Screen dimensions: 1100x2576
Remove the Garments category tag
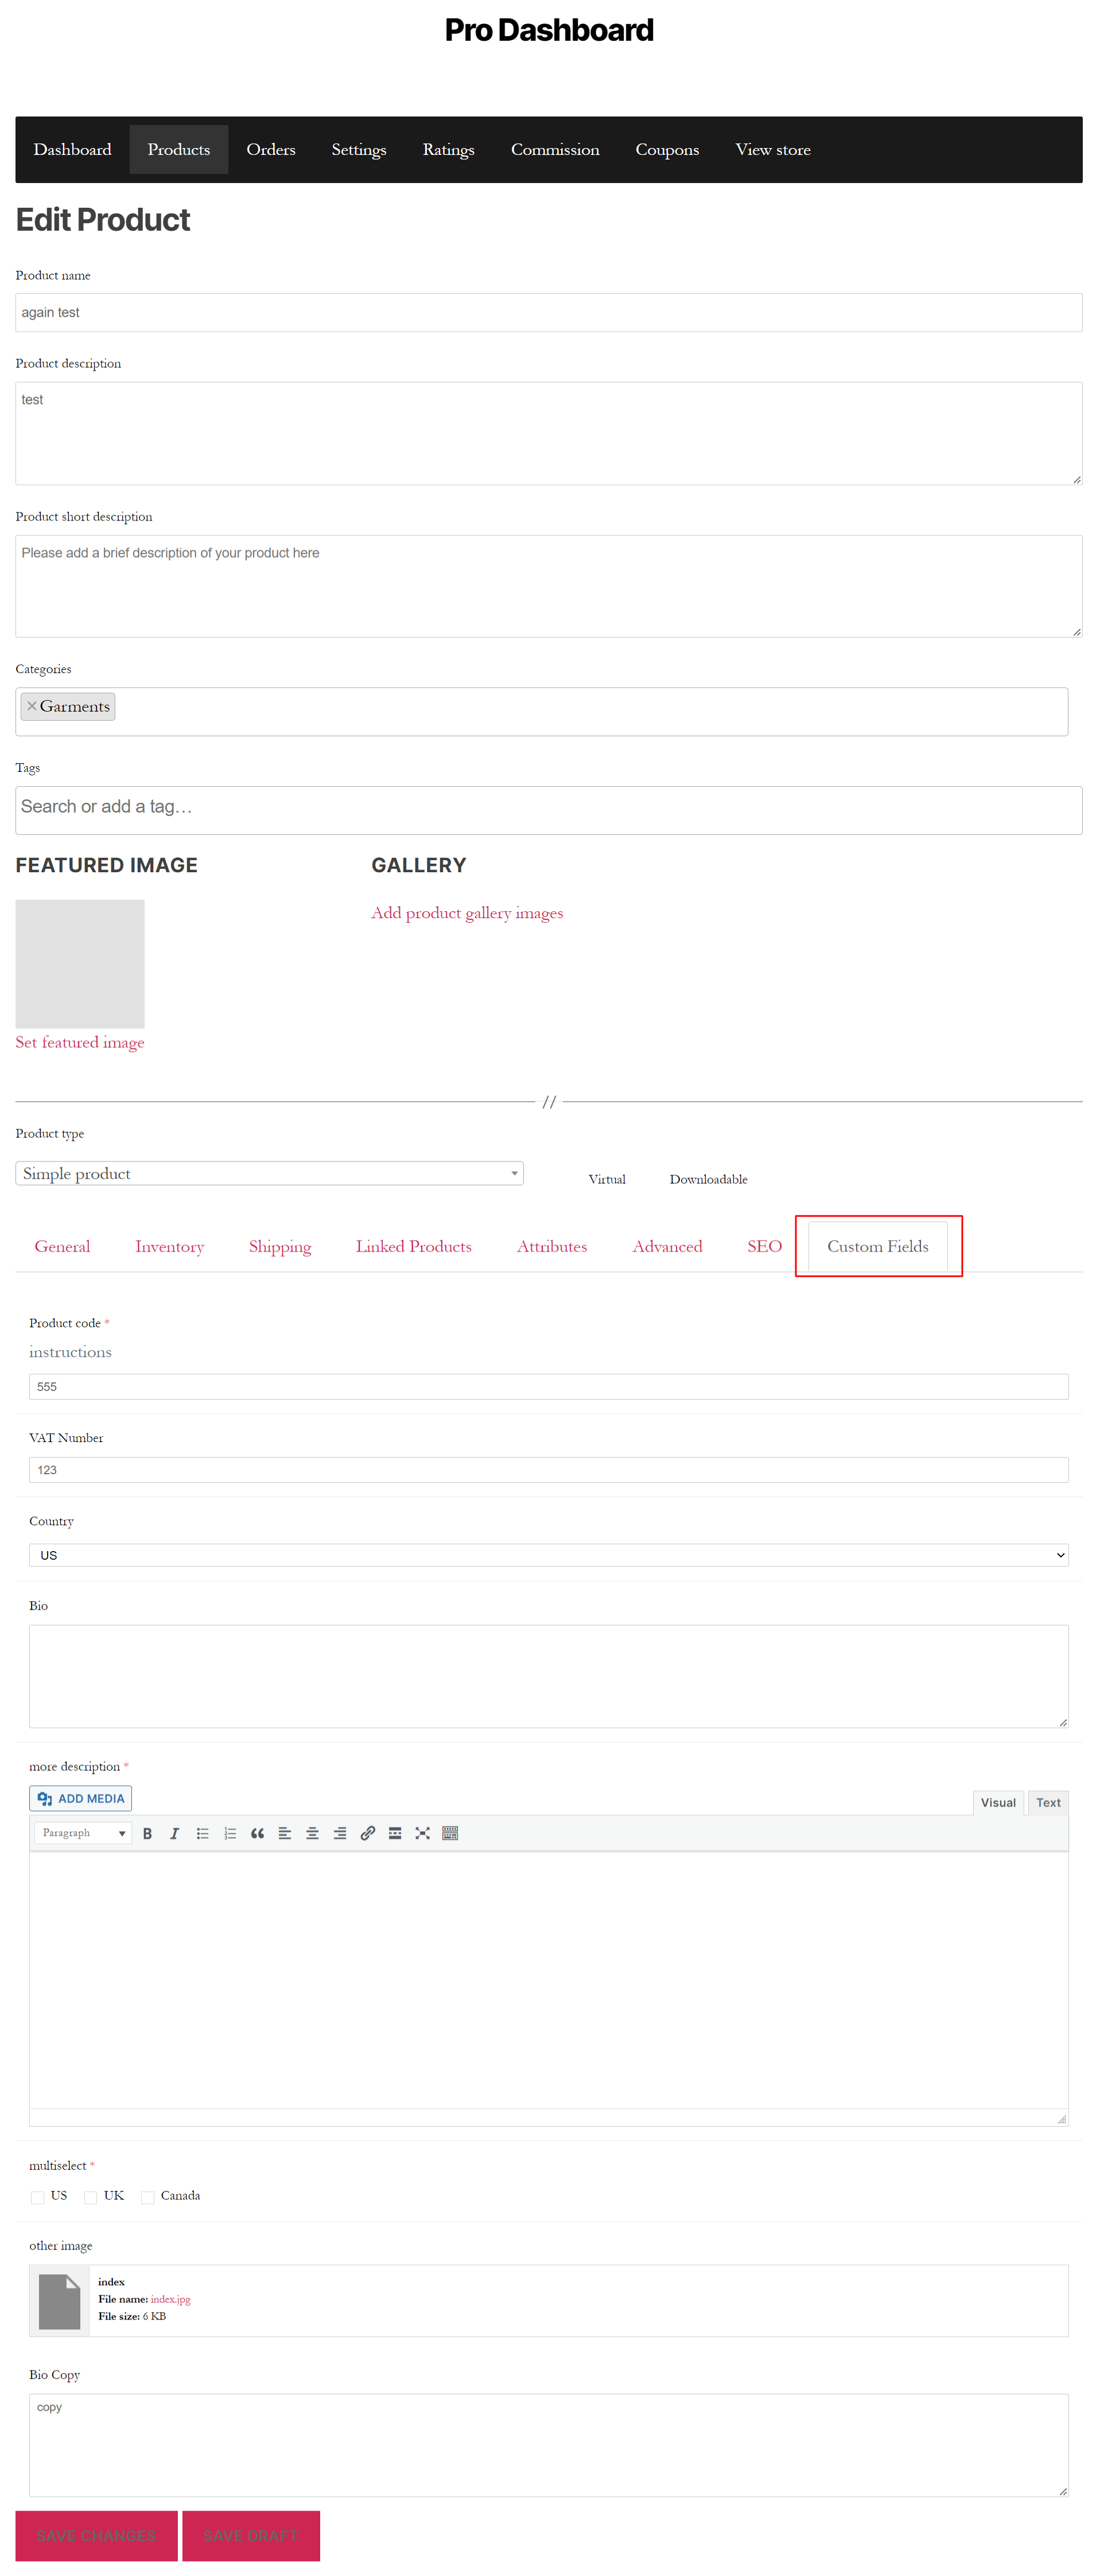(x=32, y=706)
